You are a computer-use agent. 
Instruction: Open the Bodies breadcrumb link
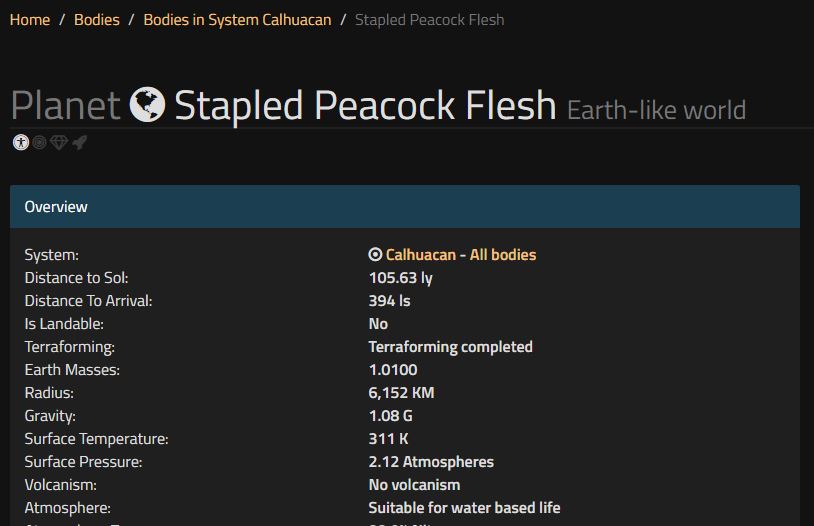click(97, 20)
